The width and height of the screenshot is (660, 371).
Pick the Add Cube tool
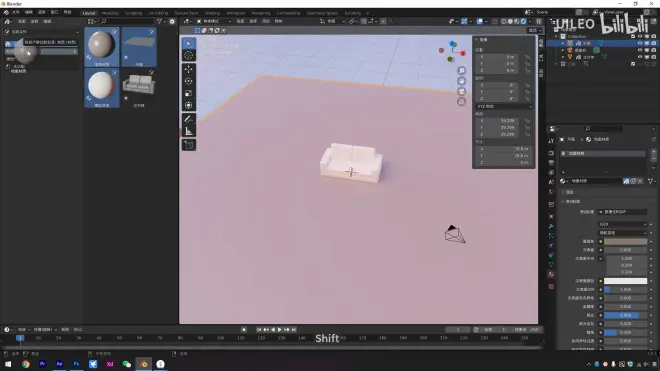coord(189,145)
